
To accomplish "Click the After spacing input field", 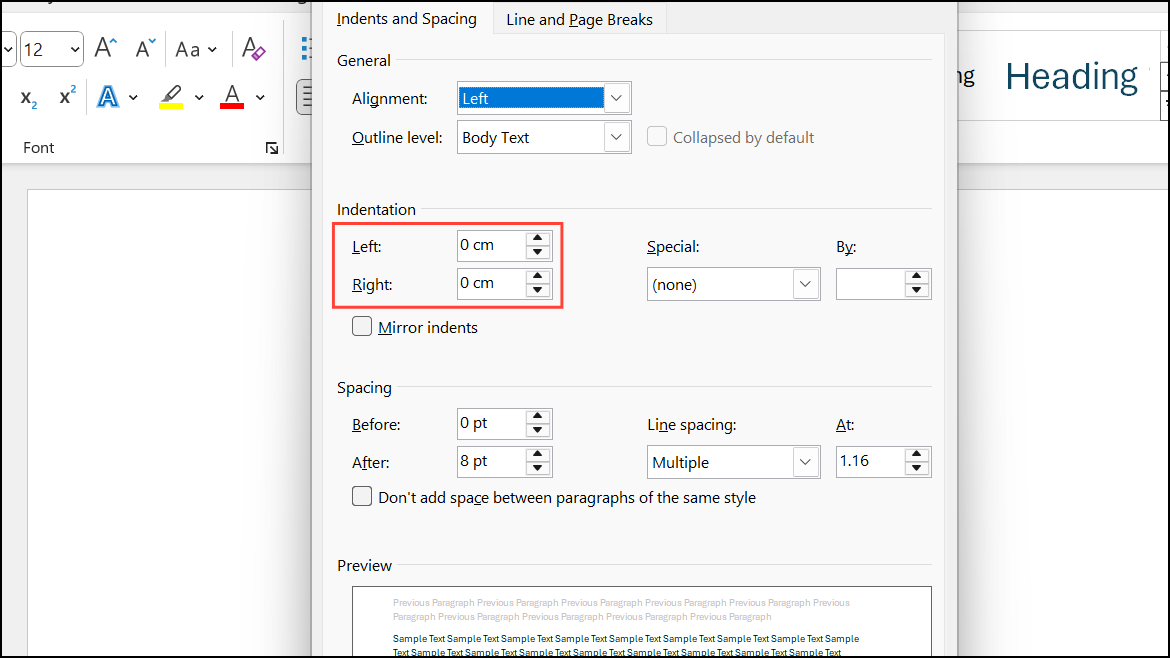I will click(x=490, y=462).
